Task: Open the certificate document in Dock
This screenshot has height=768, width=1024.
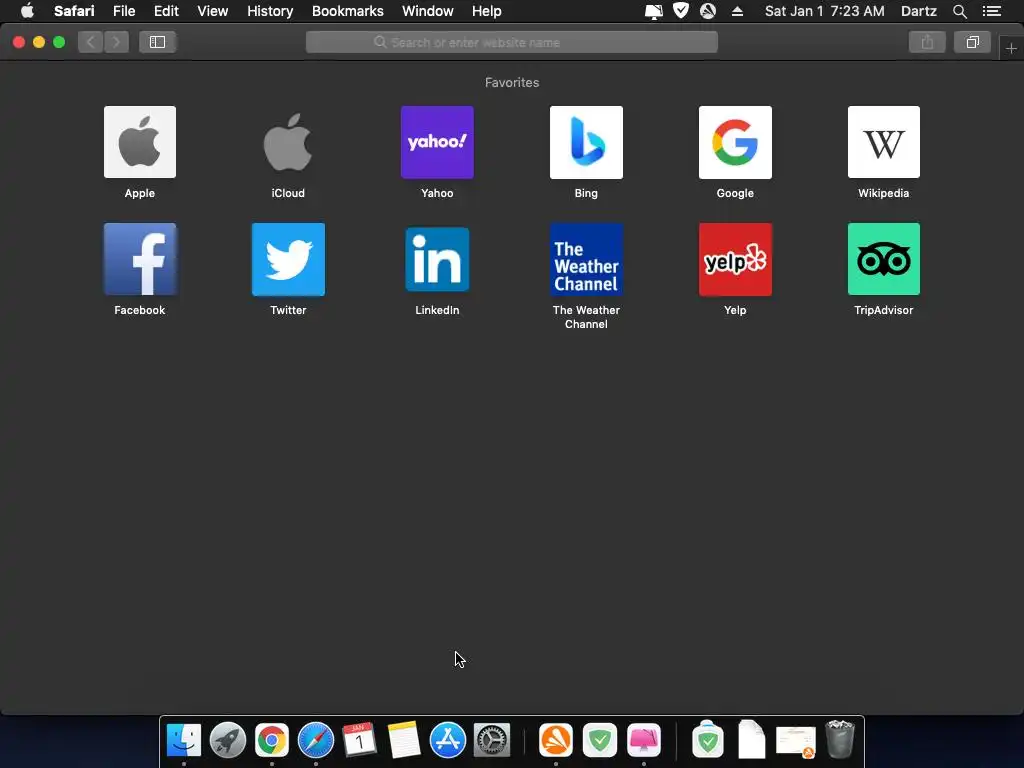Action: click(795, 742)
